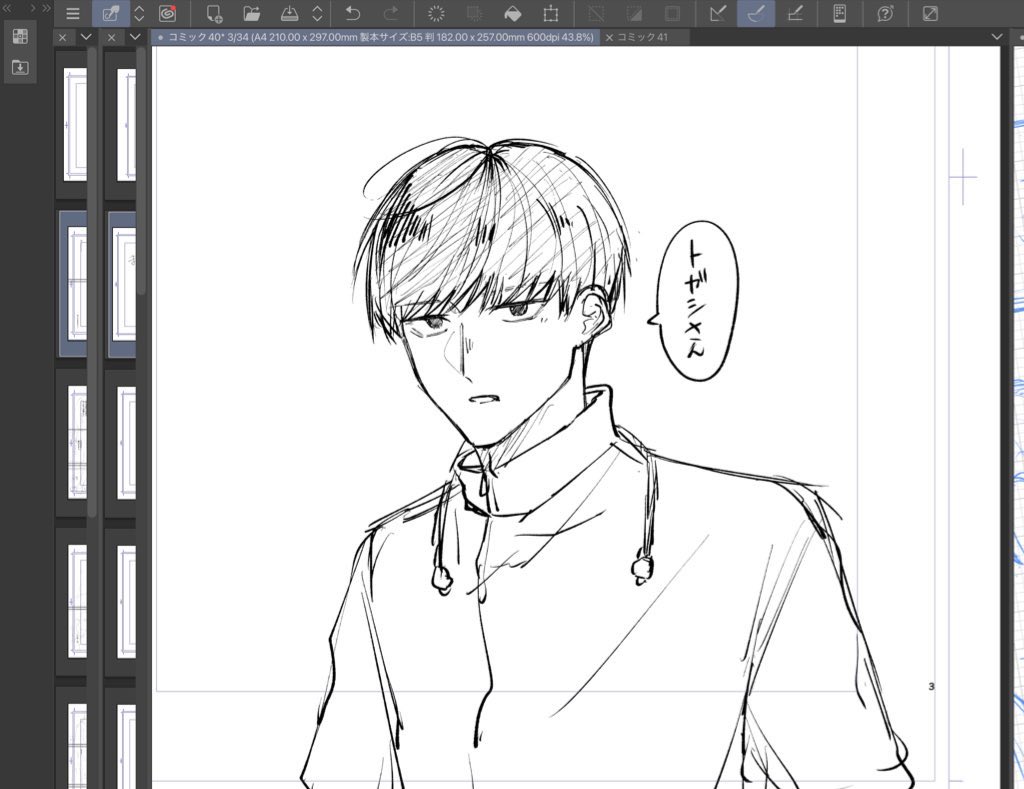Open the stepper arrows beside Save icon

tap(317, 14)
